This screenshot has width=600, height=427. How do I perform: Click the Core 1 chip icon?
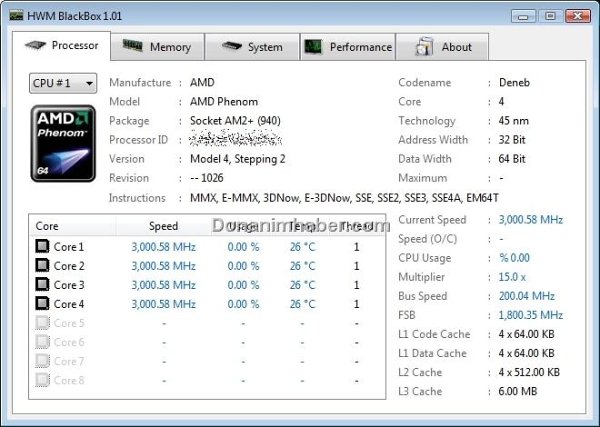point(42,246)
